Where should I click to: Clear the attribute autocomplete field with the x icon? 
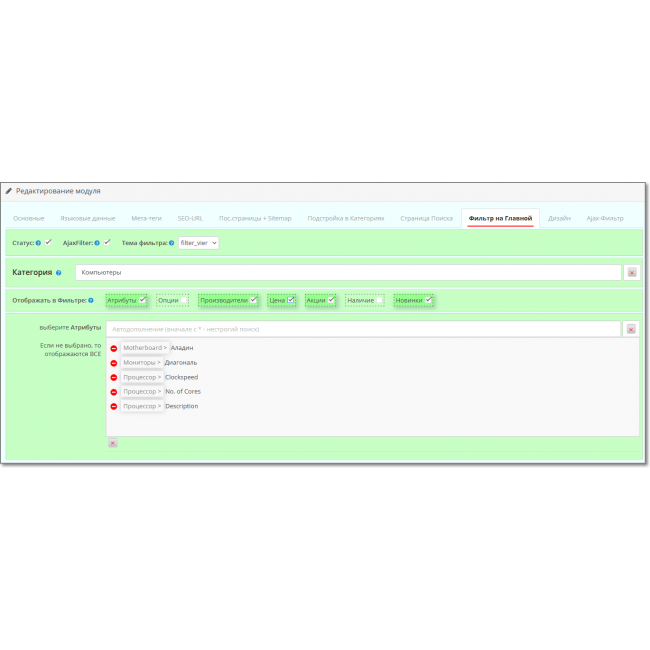click(x=632, y=328)
